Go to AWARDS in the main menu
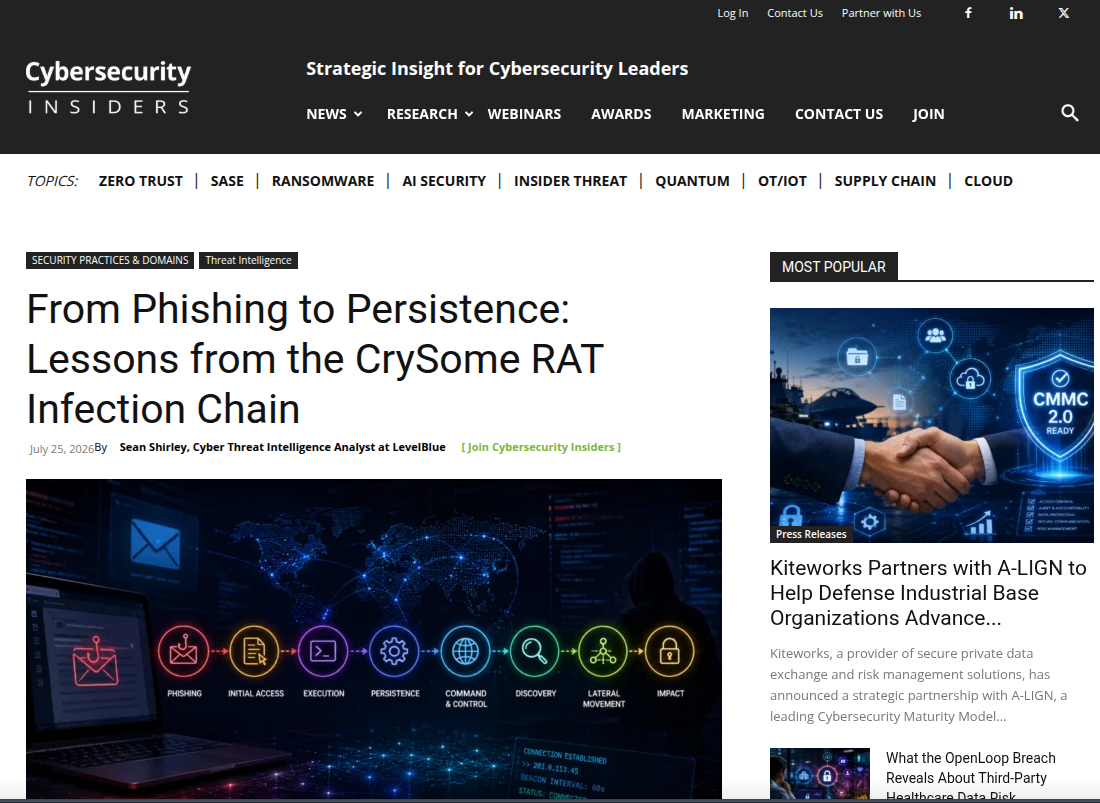The image size is (1100, 803). point(621,114)
